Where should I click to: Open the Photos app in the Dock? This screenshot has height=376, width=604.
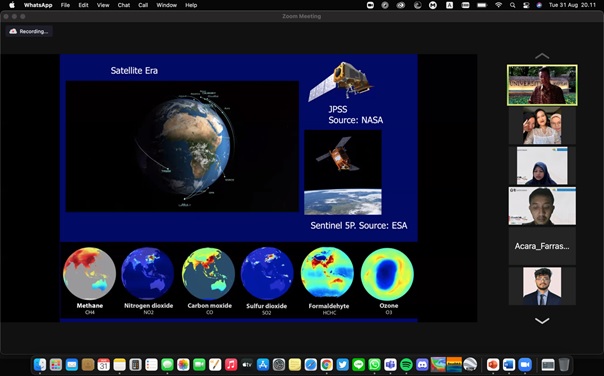click(183, 364)
